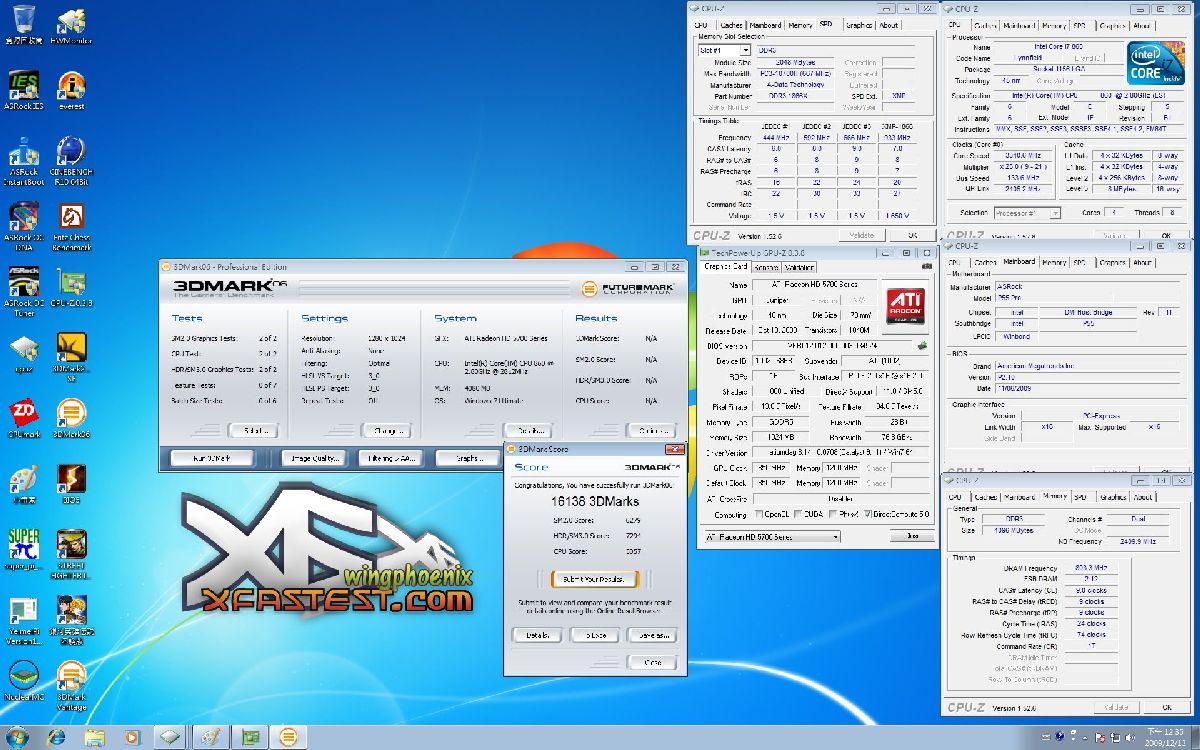Open the Validation tab in GPU-Z

(x=798, y=267)
